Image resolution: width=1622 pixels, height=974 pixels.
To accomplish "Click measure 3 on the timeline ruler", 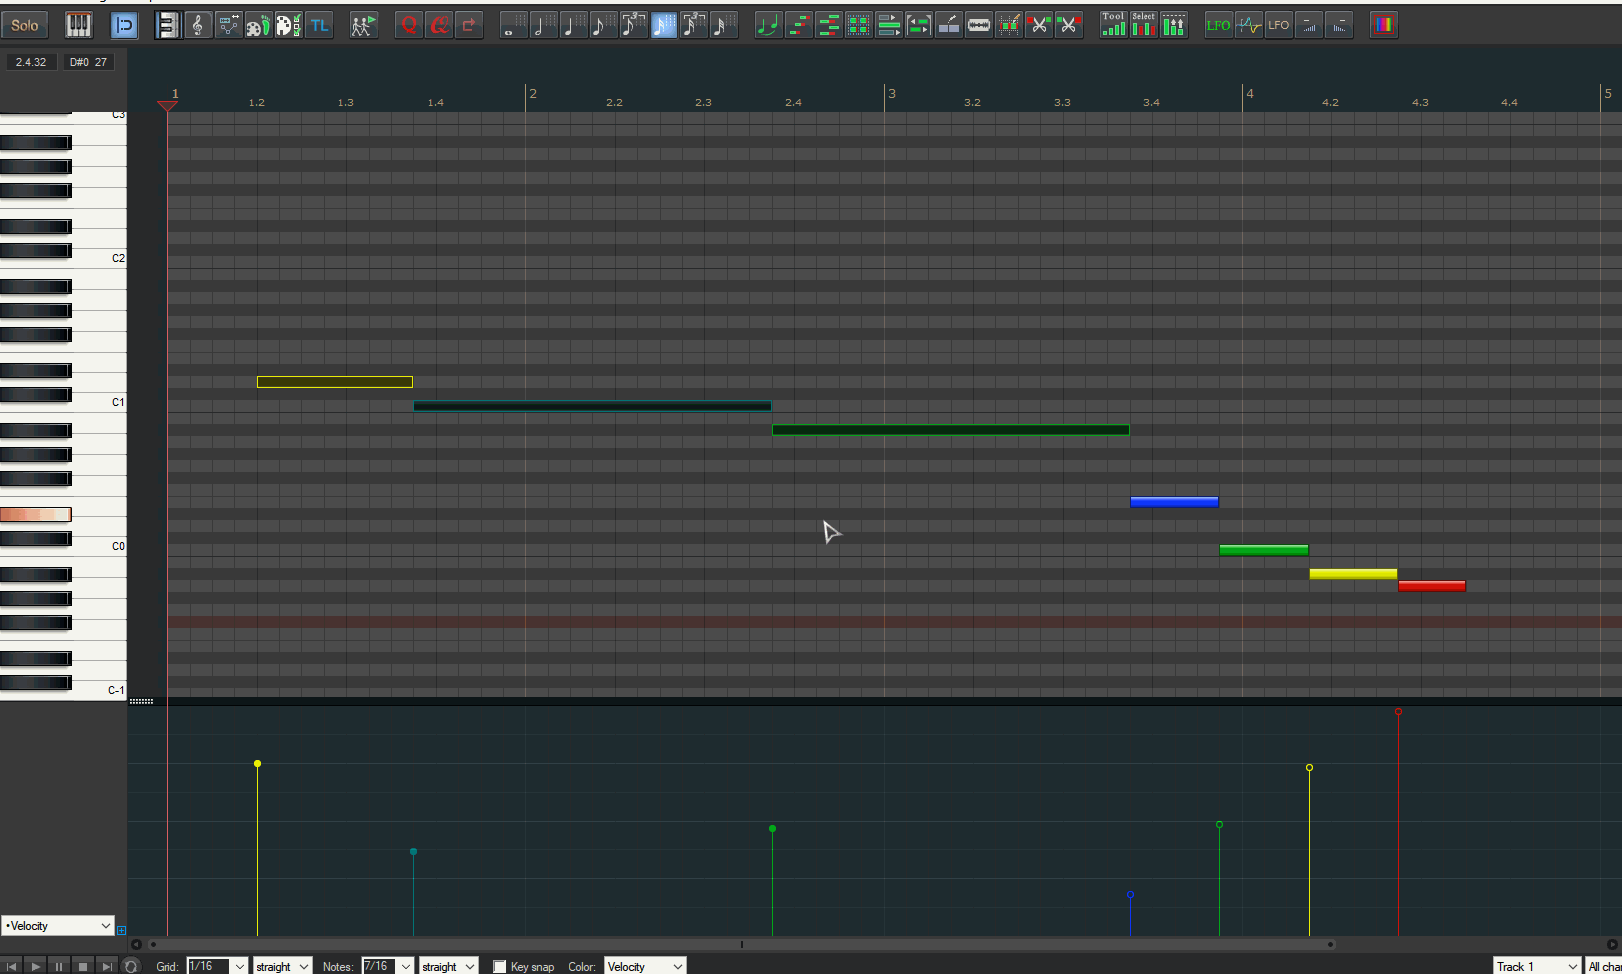I will coord(891,93).
